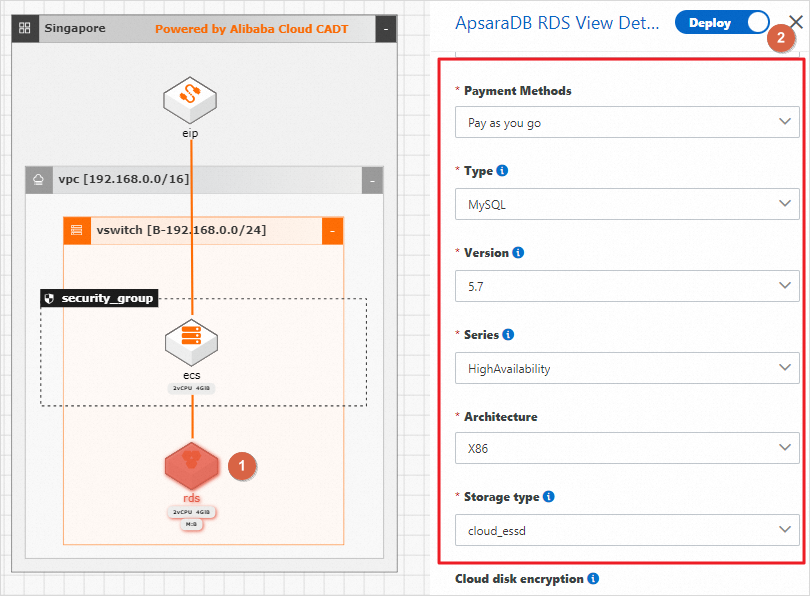Screen dimensions: 810x596
Task: Open the Storage type dropdown showing cloud_essd
Action: [627, 530]
